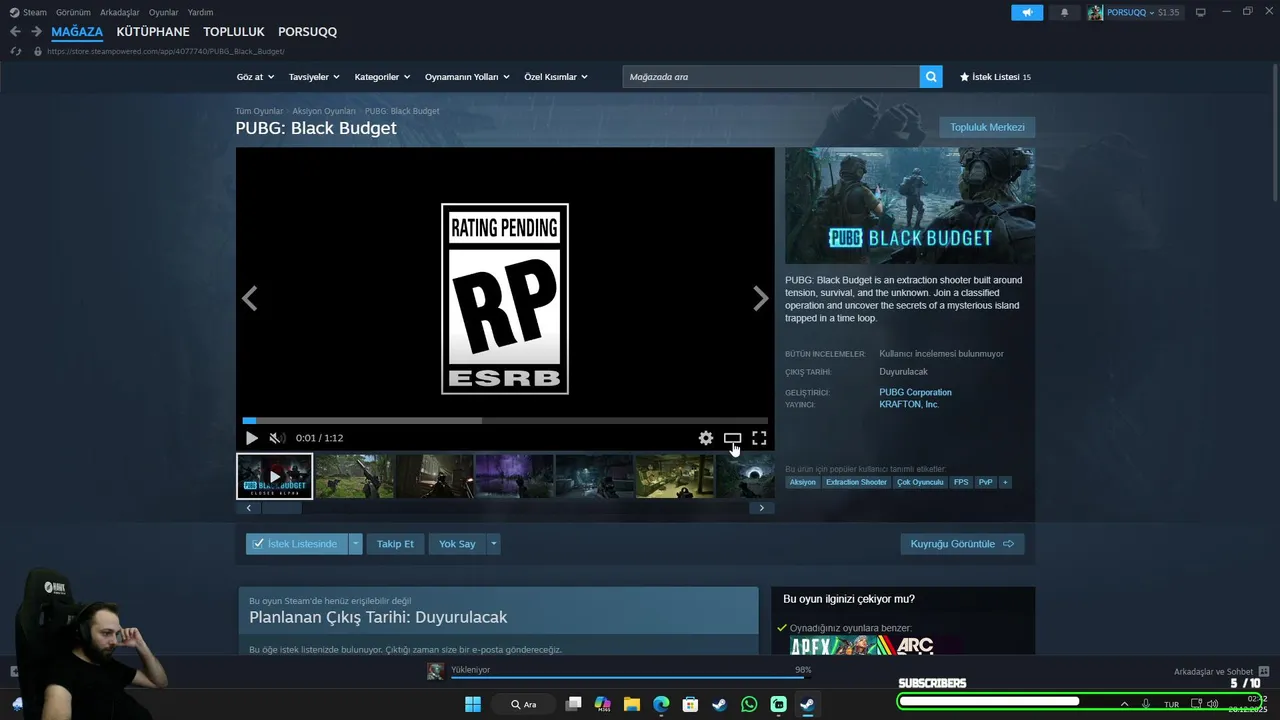Open the PUBG Corporation developer link
The image size is (1280, 720).
pyautogui.click(x=915, y=392)
